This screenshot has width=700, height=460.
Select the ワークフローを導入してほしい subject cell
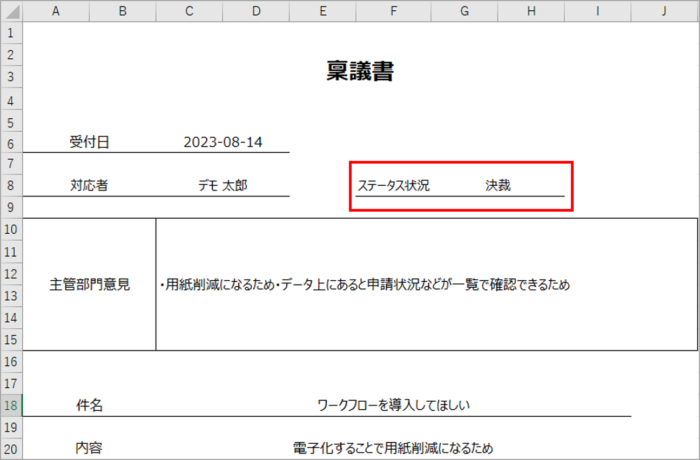point(393,406)
